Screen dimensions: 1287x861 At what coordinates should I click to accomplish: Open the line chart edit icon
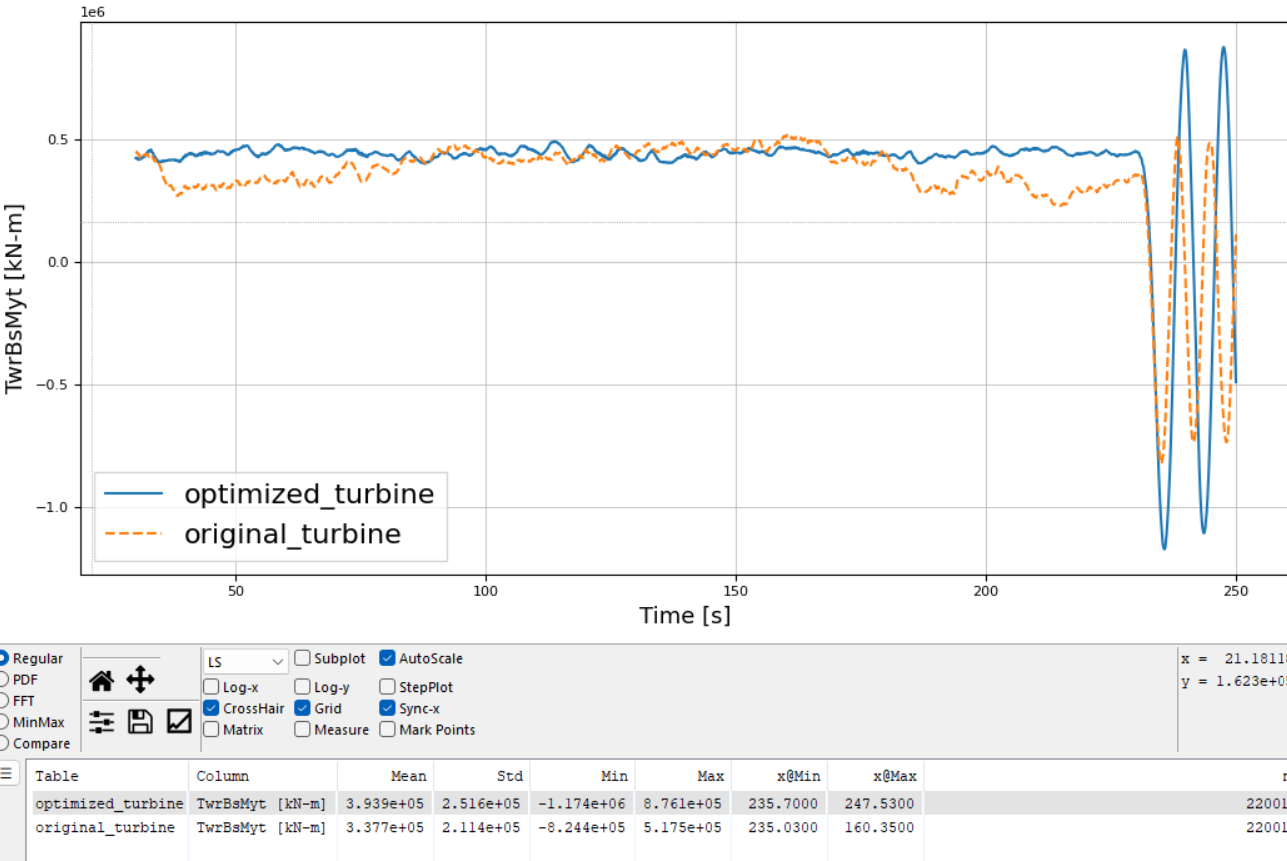click(x=179, y=721)
